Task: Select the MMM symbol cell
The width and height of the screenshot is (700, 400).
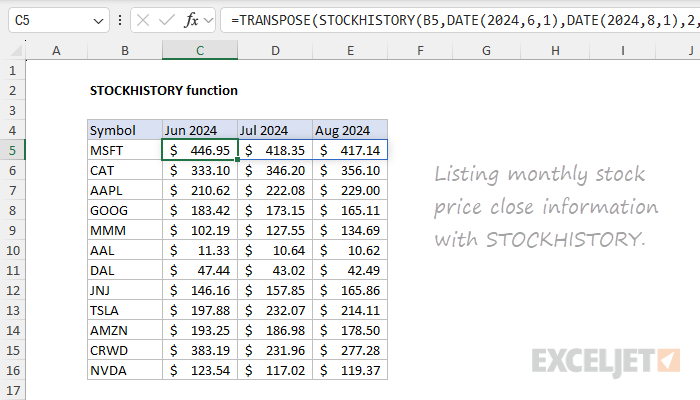Action: pyautogui.click(x=125, y=230)
